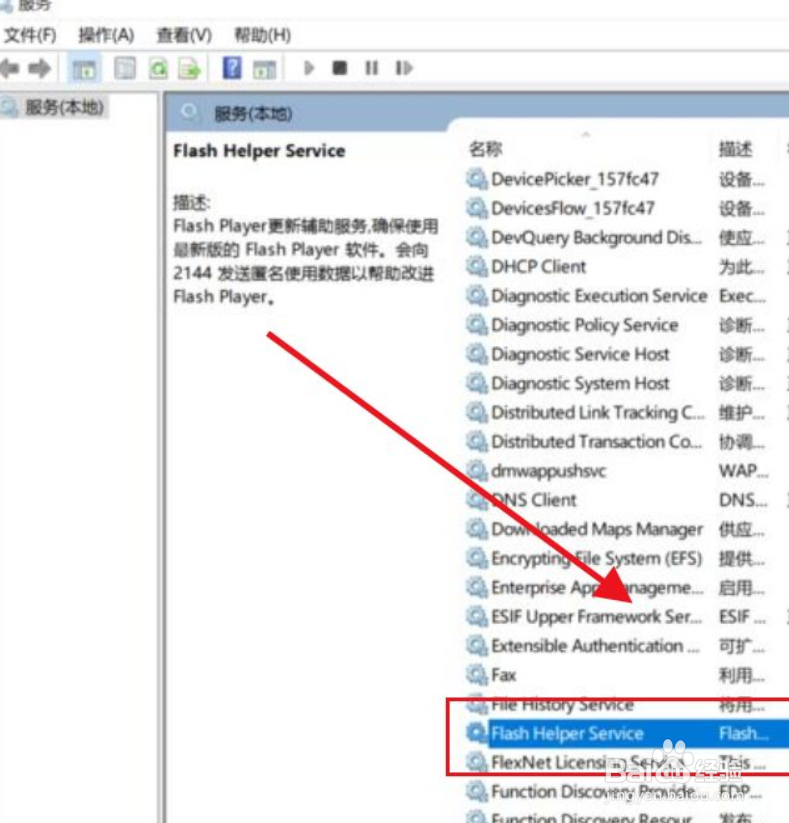This screenshot has width=789, height=823.
Task: Open the 操作(A) menu
Action: (x=106, y=35)
